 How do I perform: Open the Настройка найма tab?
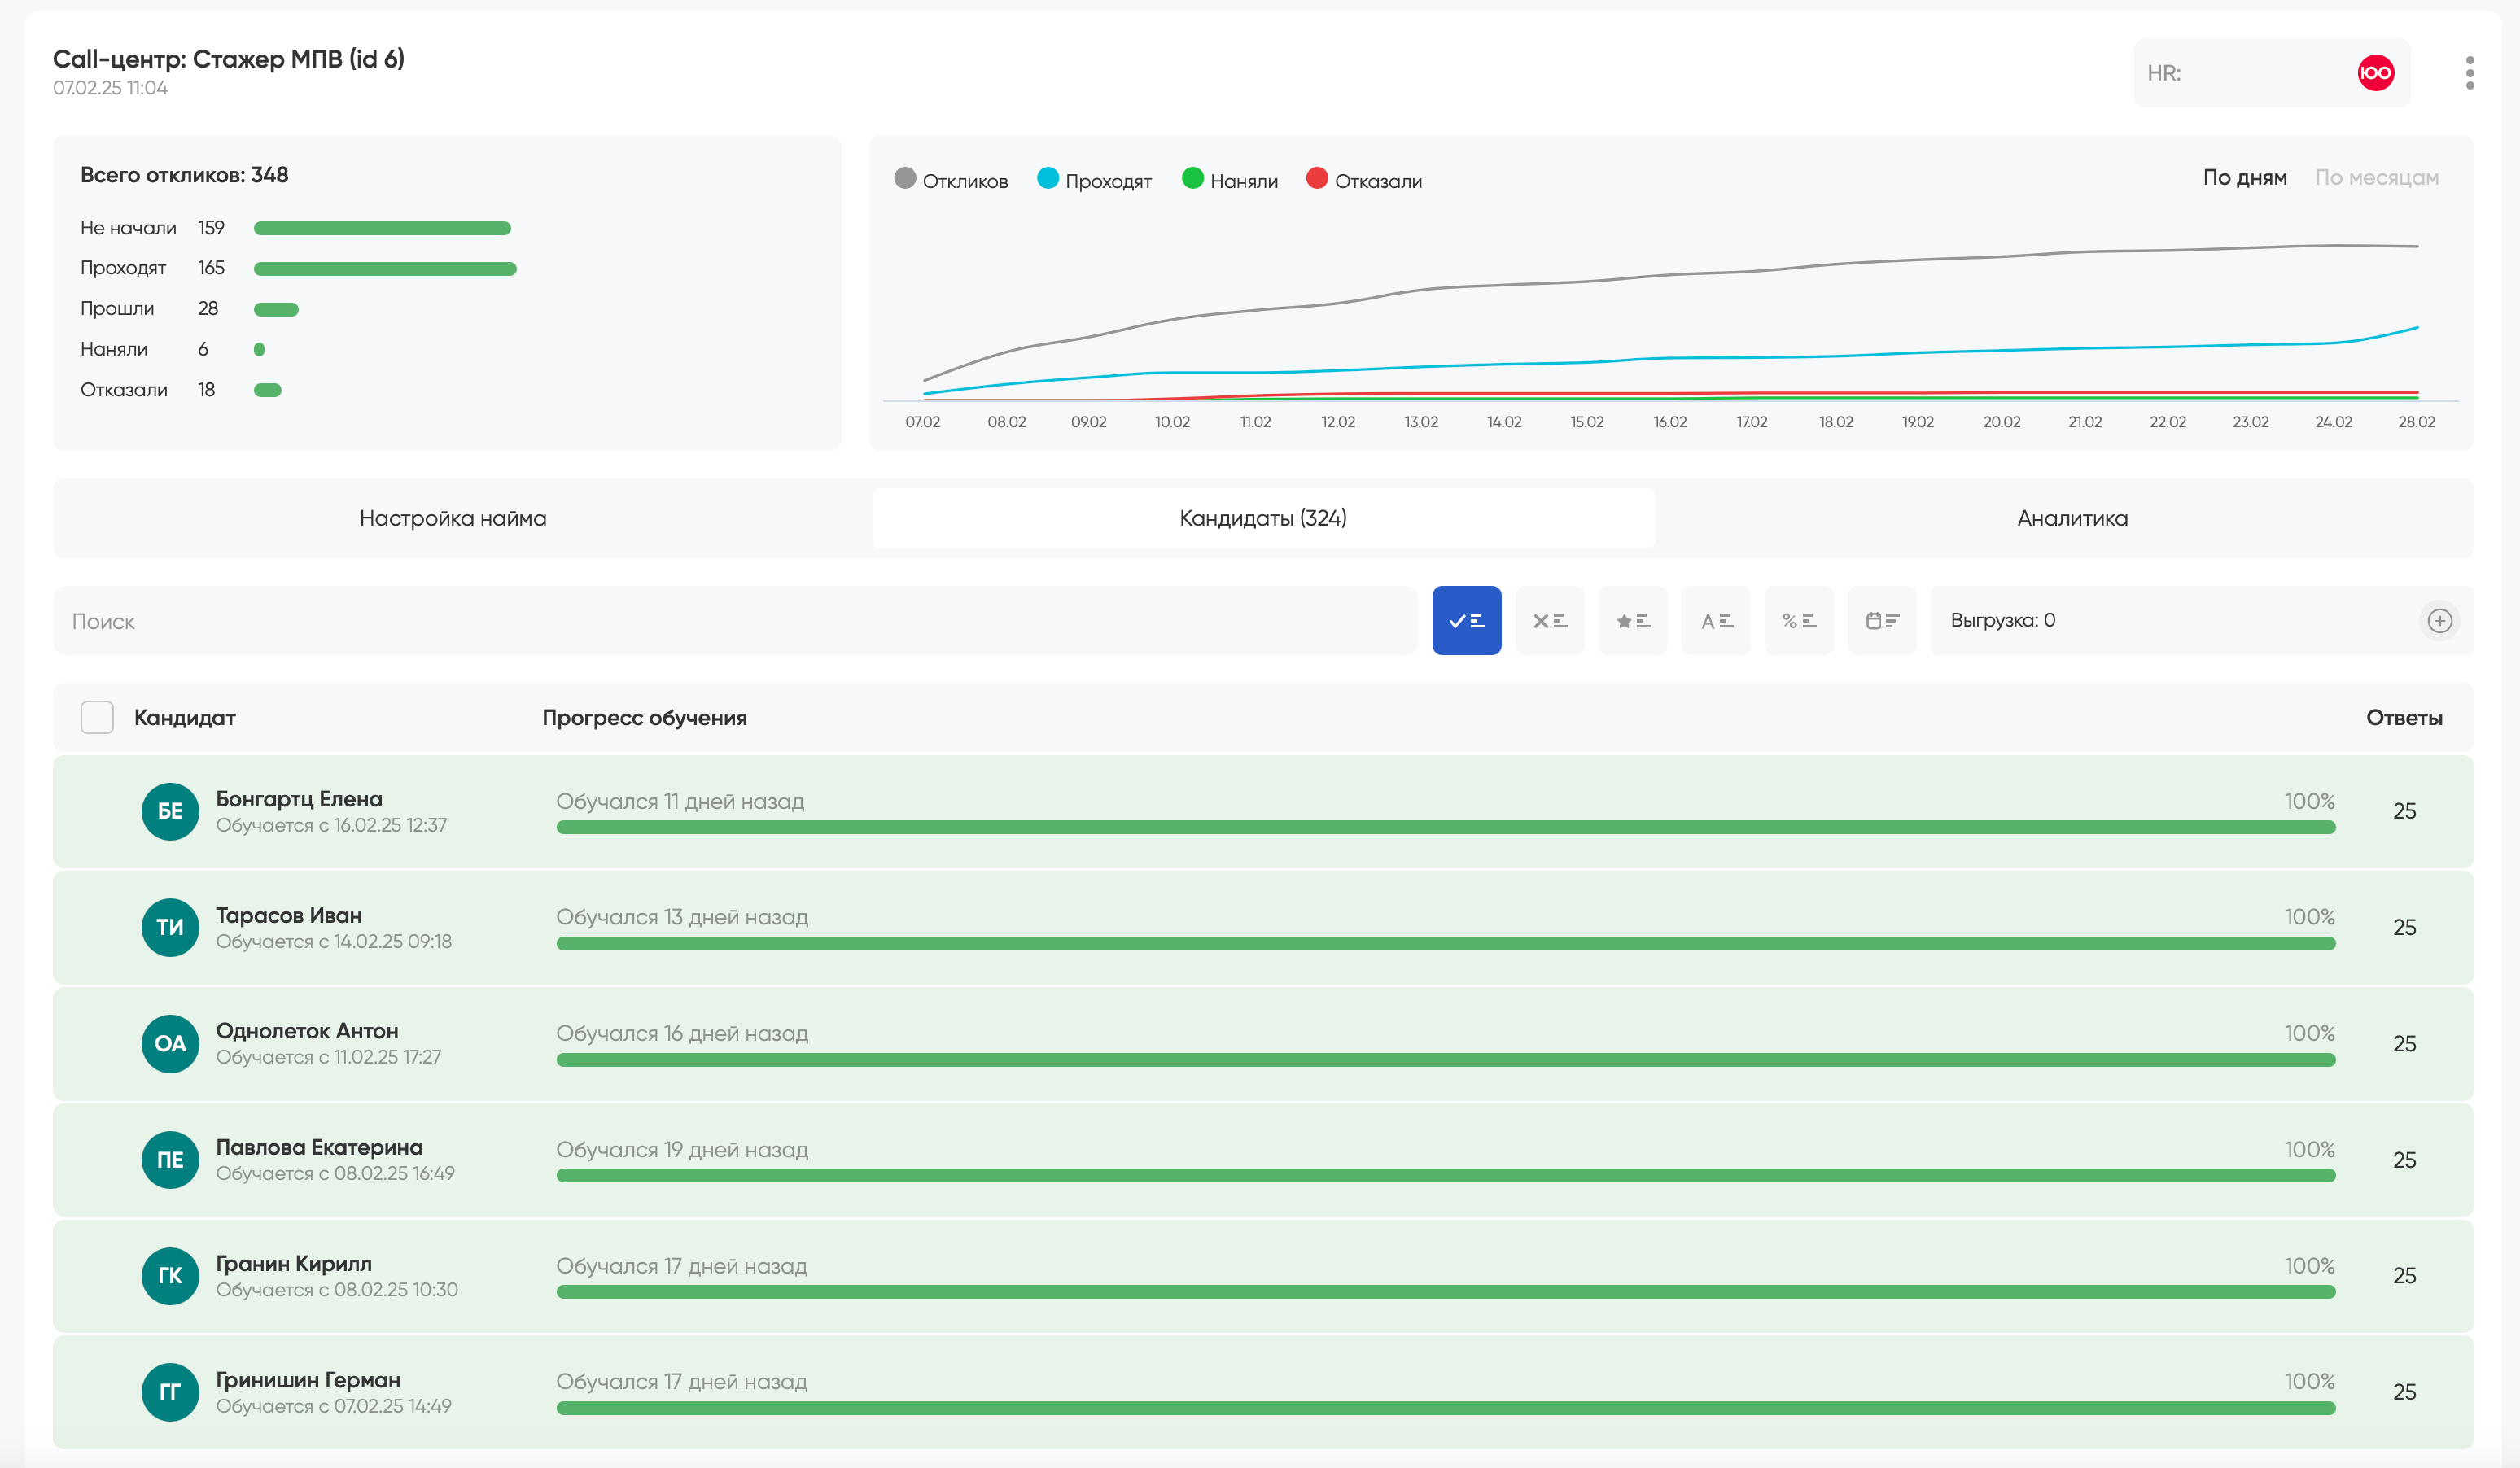tap(453, 518)
